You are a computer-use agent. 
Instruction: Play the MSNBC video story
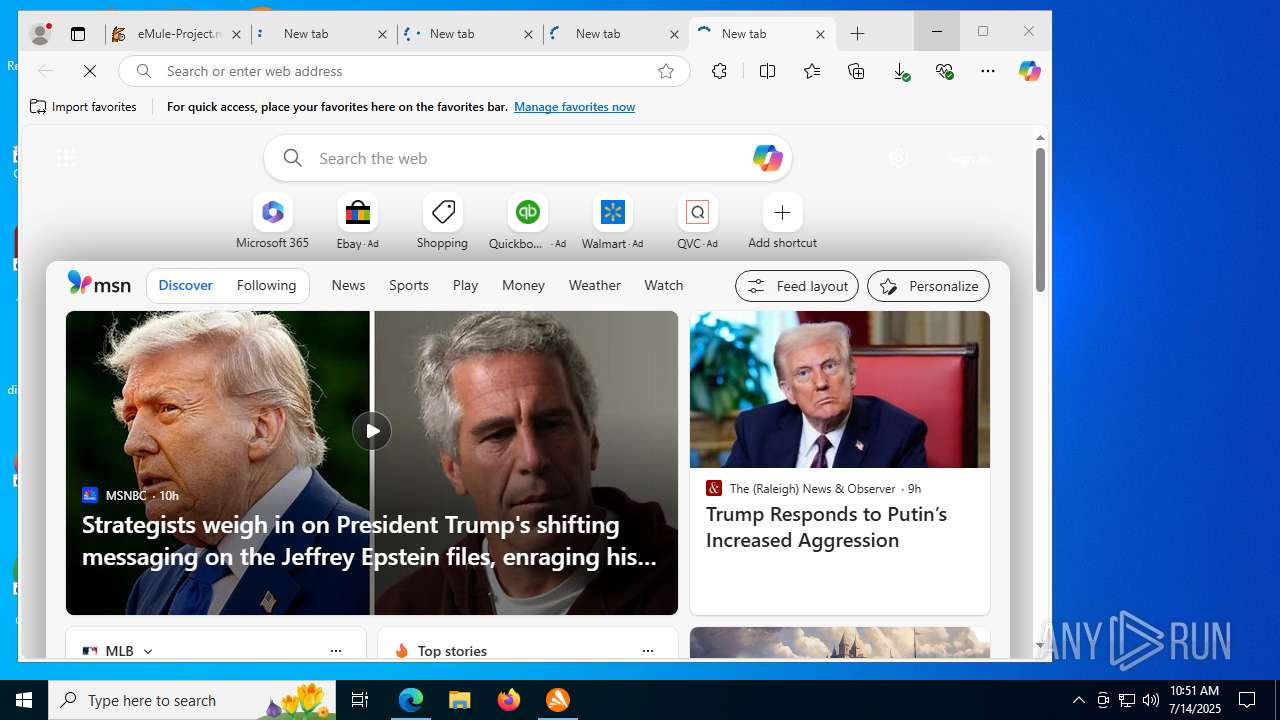372,431
